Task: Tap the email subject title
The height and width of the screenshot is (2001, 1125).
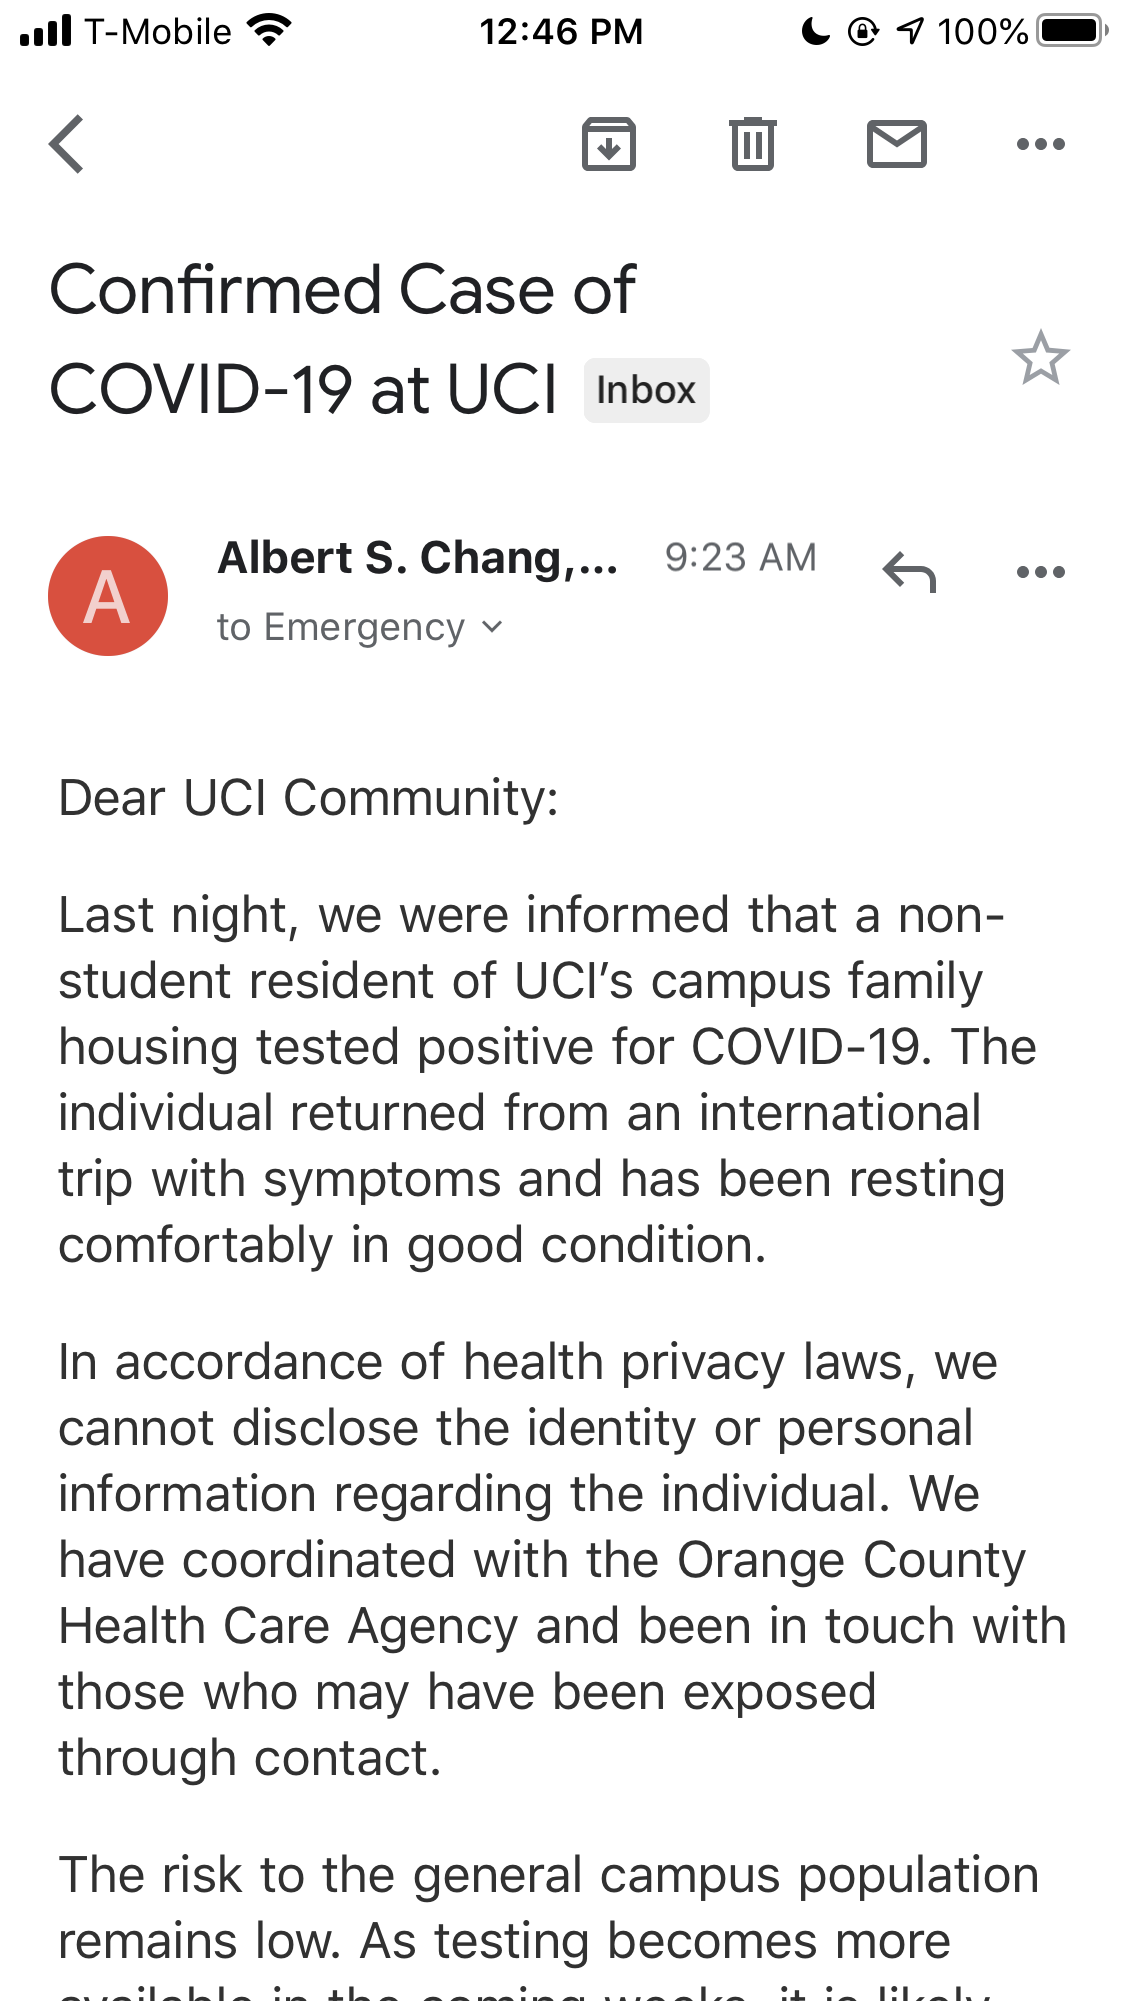Action: pyautogui.click(x=342, y=338)
